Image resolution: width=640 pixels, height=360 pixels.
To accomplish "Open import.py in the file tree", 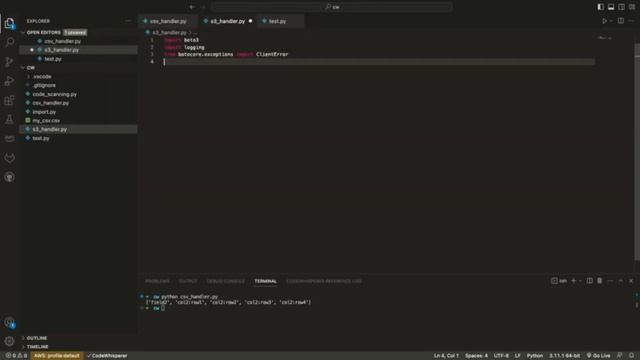I will tap(44, 112).
